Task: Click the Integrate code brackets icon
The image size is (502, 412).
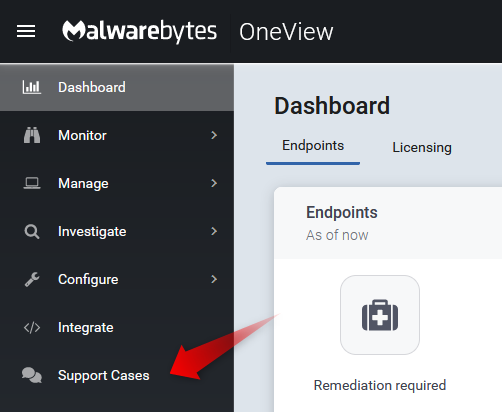Action: (x=32, y=328)
